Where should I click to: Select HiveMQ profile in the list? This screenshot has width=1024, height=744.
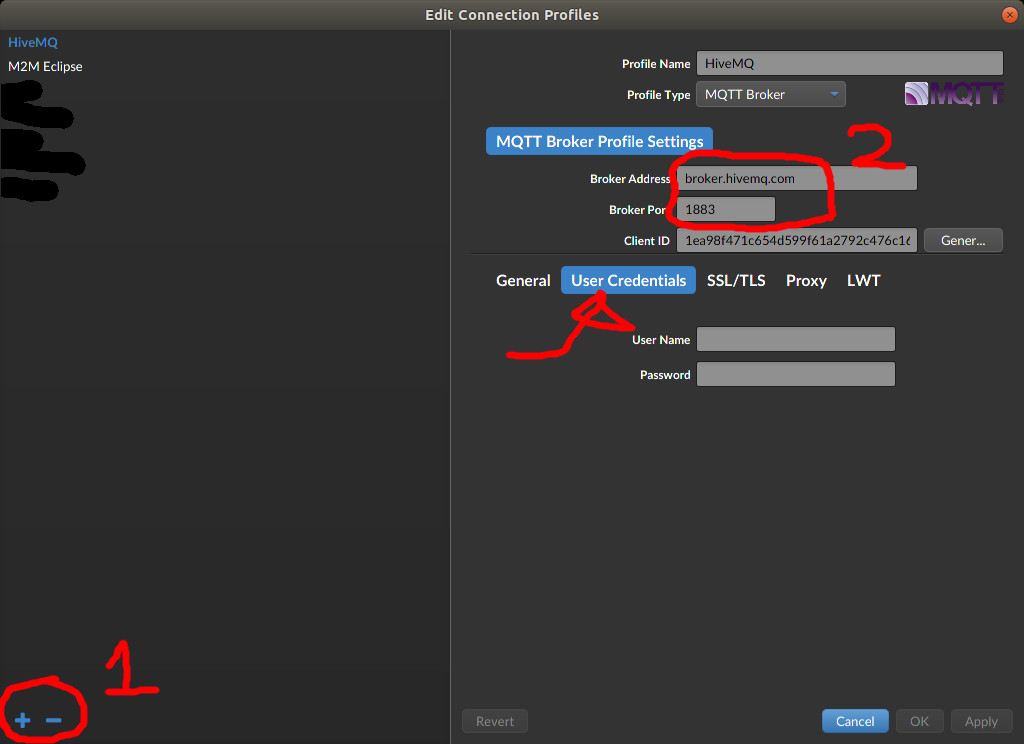point(33,42)
